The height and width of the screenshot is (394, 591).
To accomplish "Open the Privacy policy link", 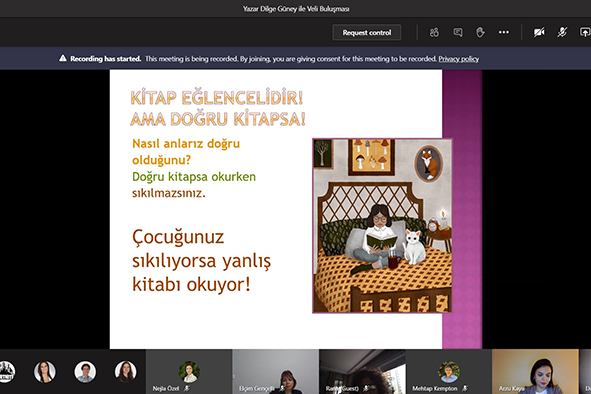I will coord(459,59).
